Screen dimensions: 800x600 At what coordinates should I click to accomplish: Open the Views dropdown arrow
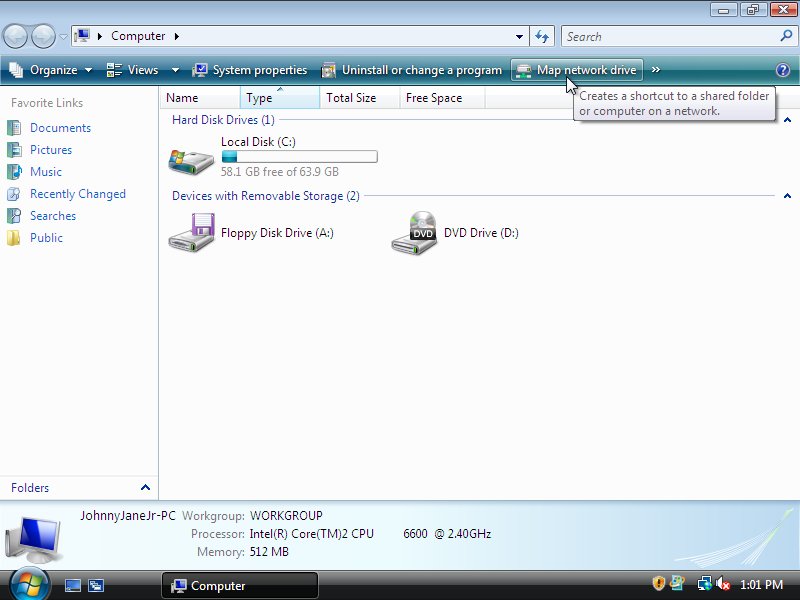(175, 70)
